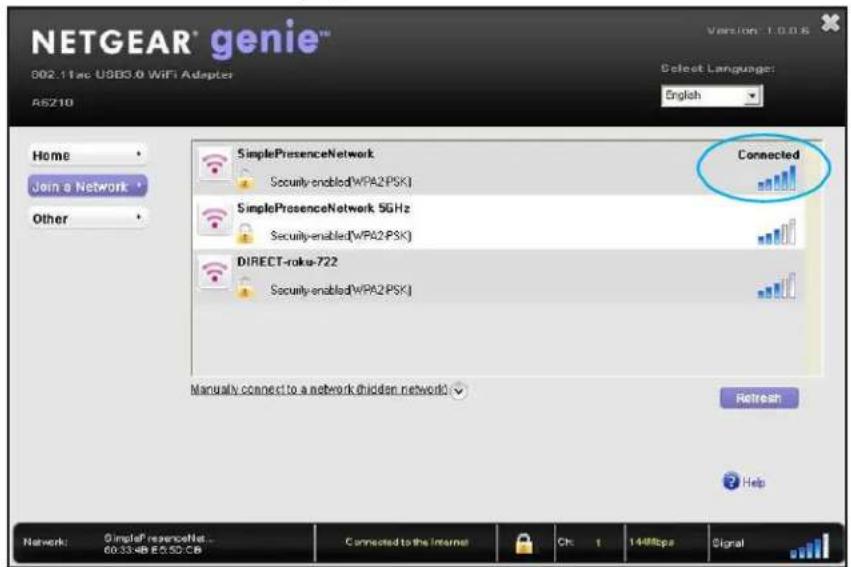Click the 144Mbps speed in status bar
The image size is (851, 567).
pos(651,541)
